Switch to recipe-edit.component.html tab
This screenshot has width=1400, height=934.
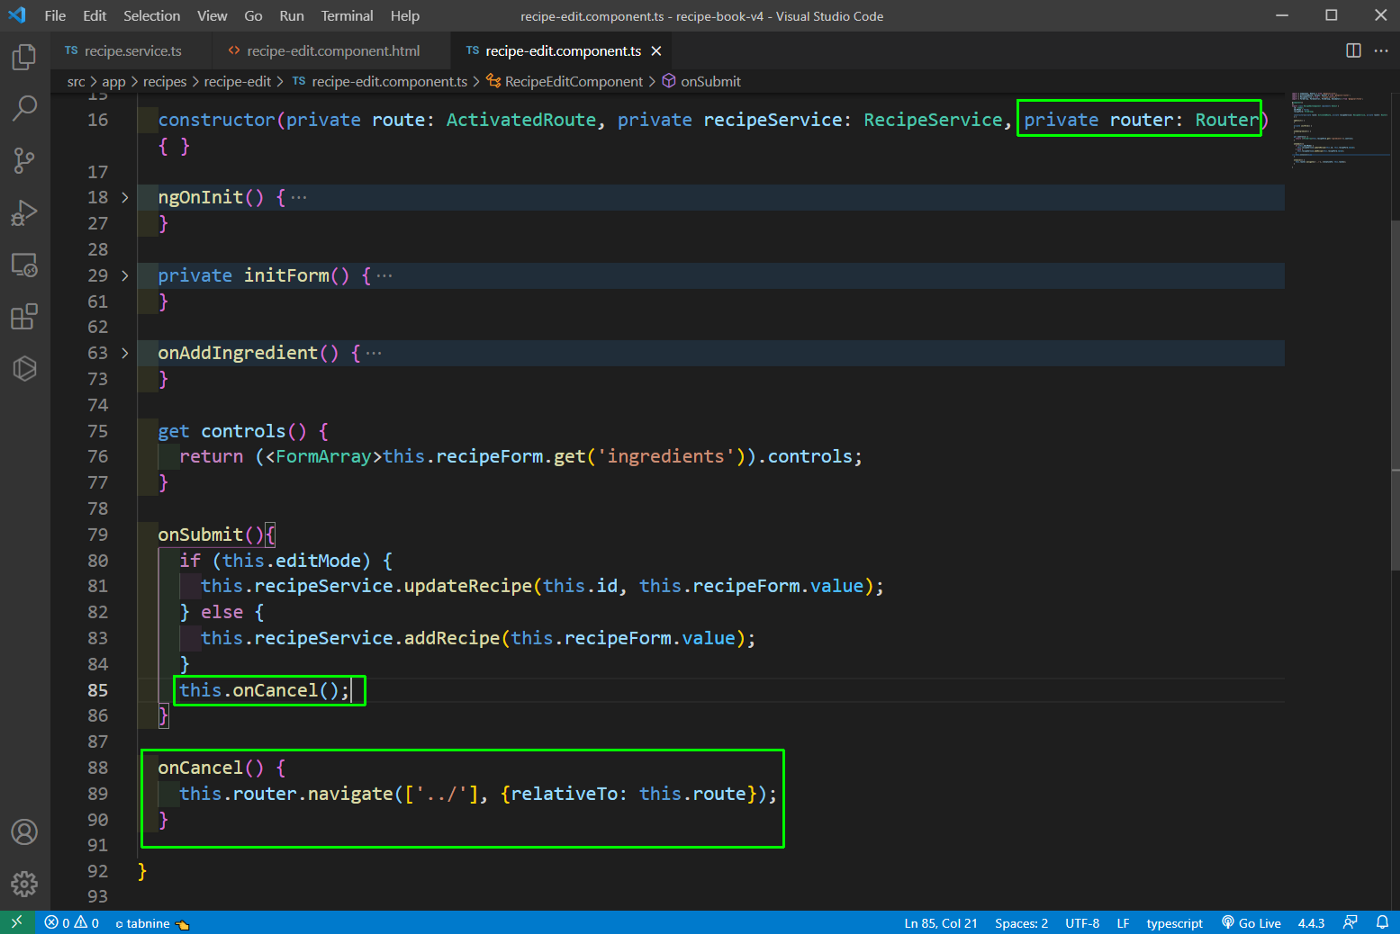coord(332,51)
